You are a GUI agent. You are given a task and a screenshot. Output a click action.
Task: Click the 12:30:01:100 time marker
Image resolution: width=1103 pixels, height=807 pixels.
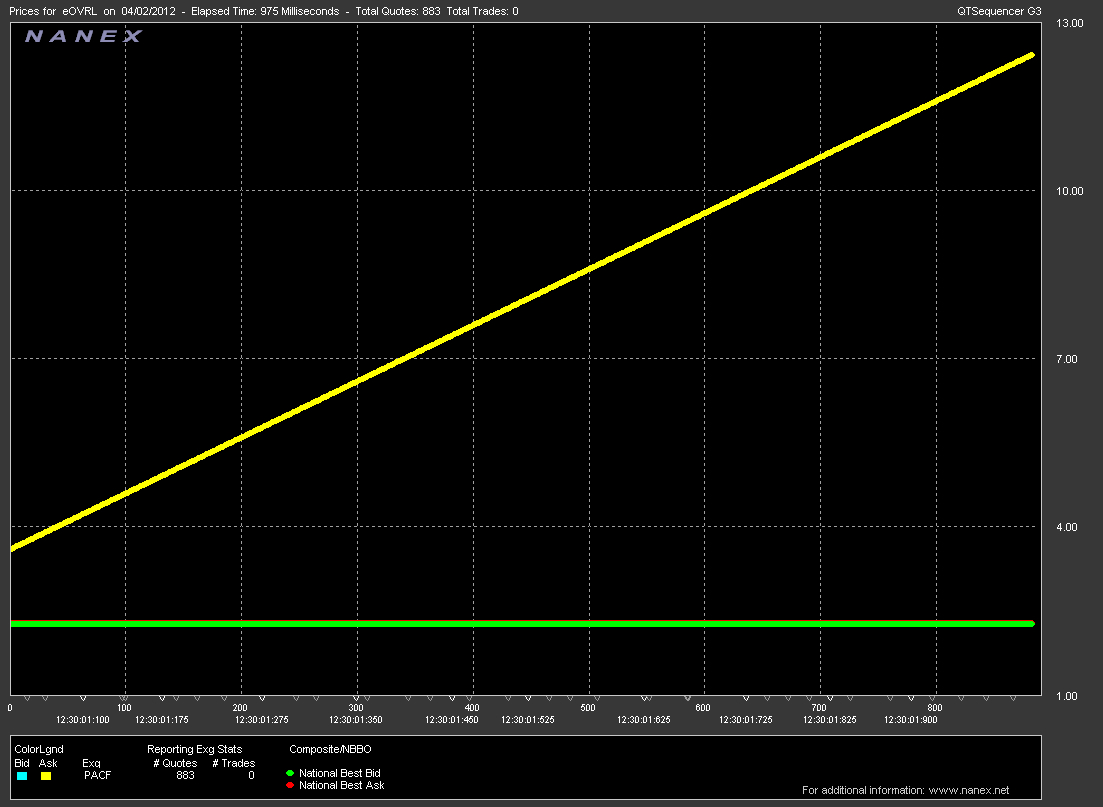pos(81,719)
